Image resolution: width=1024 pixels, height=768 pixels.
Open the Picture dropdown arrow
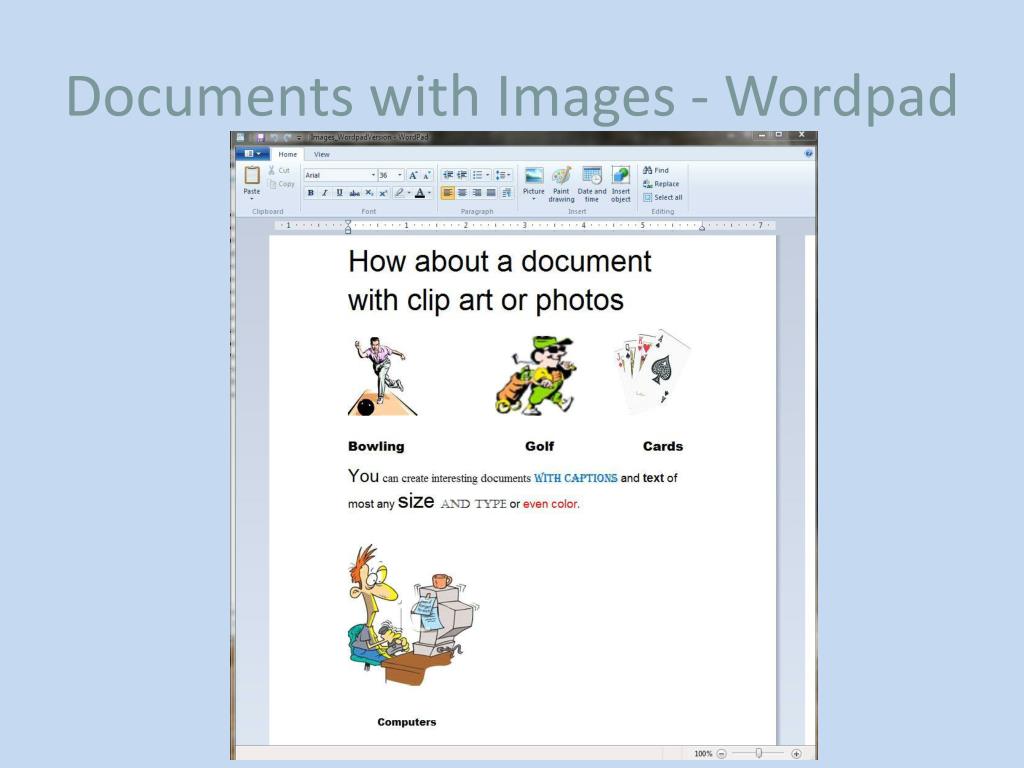(534, 199)
